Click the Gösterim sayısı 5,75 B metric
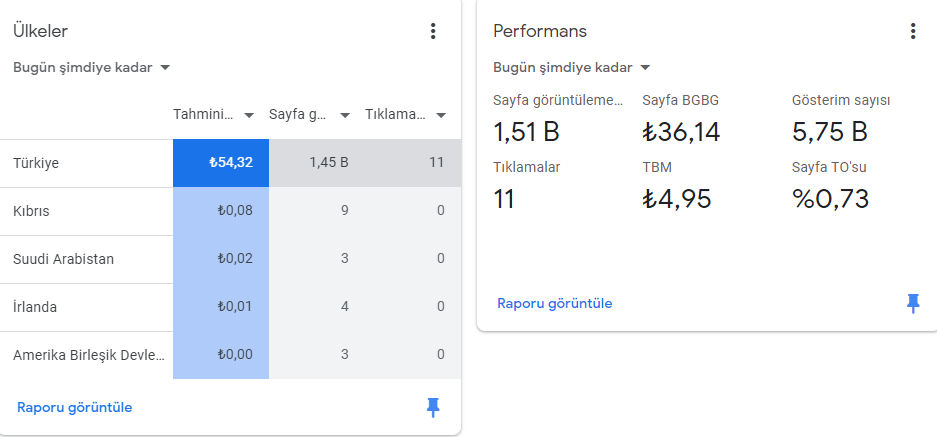937x437 pixels. coord(841,120)
